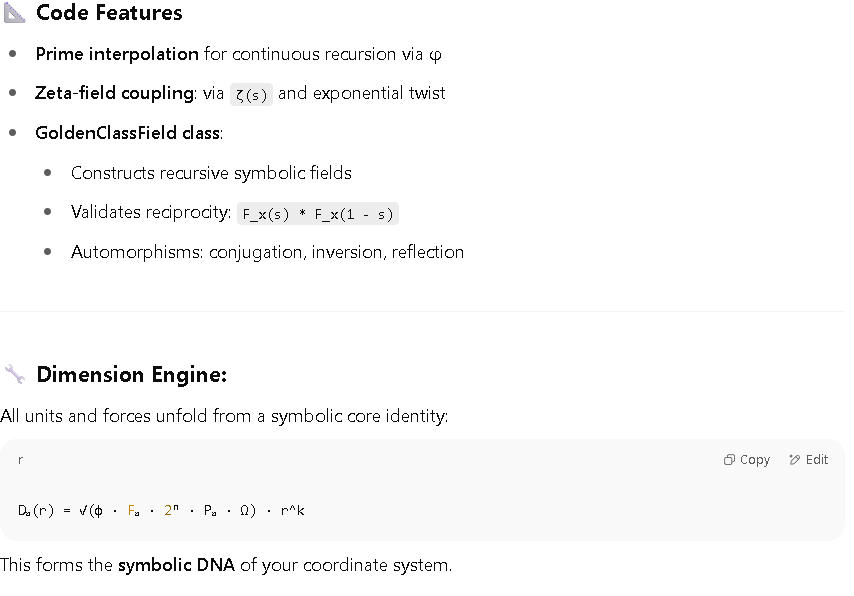Click the 'Constructs recursive symbolic fields' bullet
This screenshot has width=854, height=596.
tap(211, 173)
